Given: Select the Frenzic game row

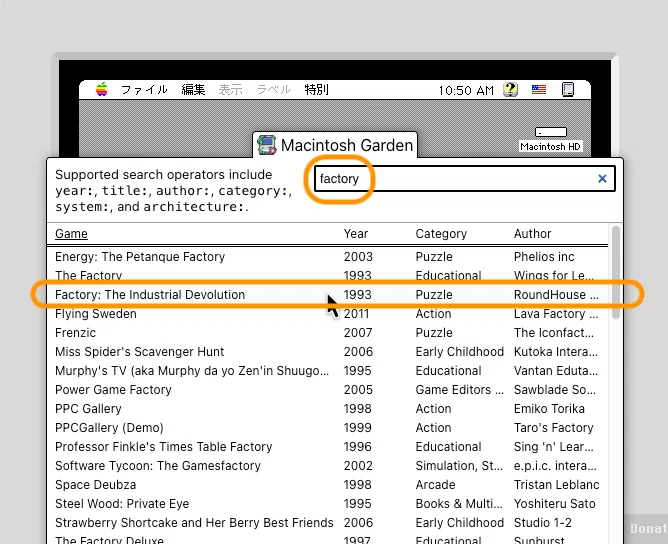Looking at the screenshot, I should (x=327, y=332).
